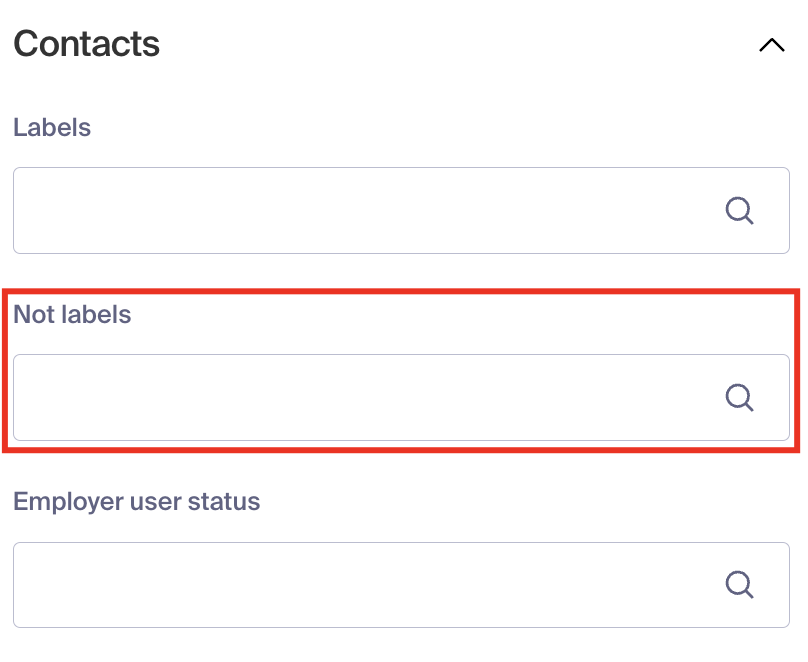
Task: Open the Employer user status lookup dropdown
Action: [x=401, y=584]
